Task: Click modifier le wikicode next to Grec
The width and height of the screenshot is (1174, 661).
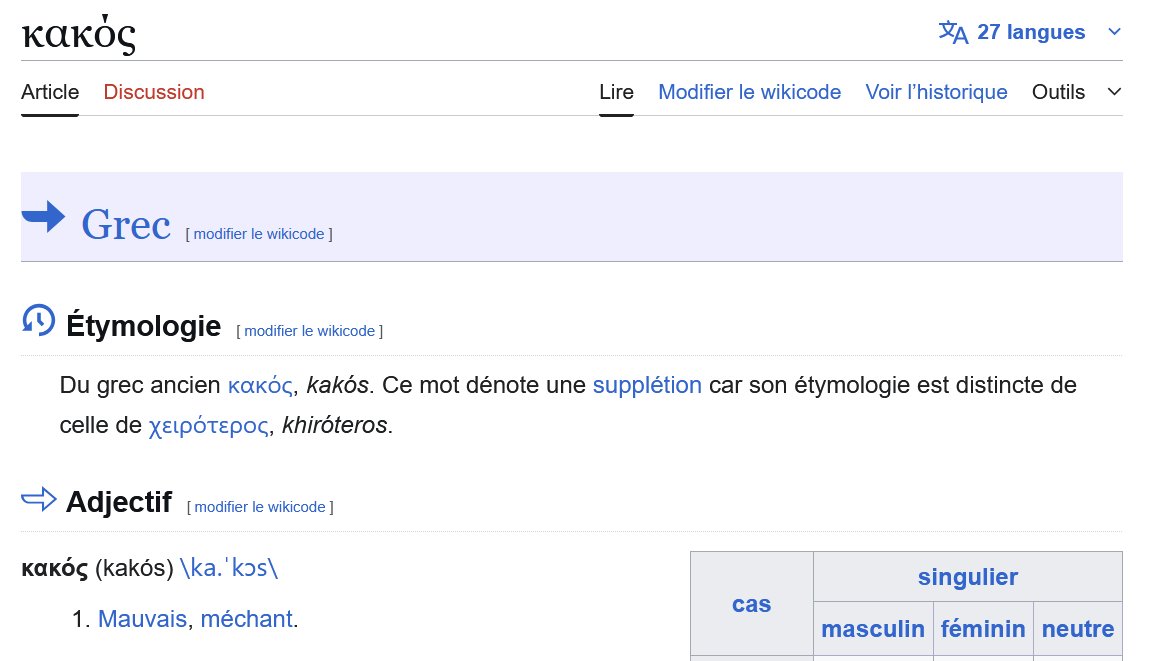Action: pyautogui.click(x=258, y=233)
